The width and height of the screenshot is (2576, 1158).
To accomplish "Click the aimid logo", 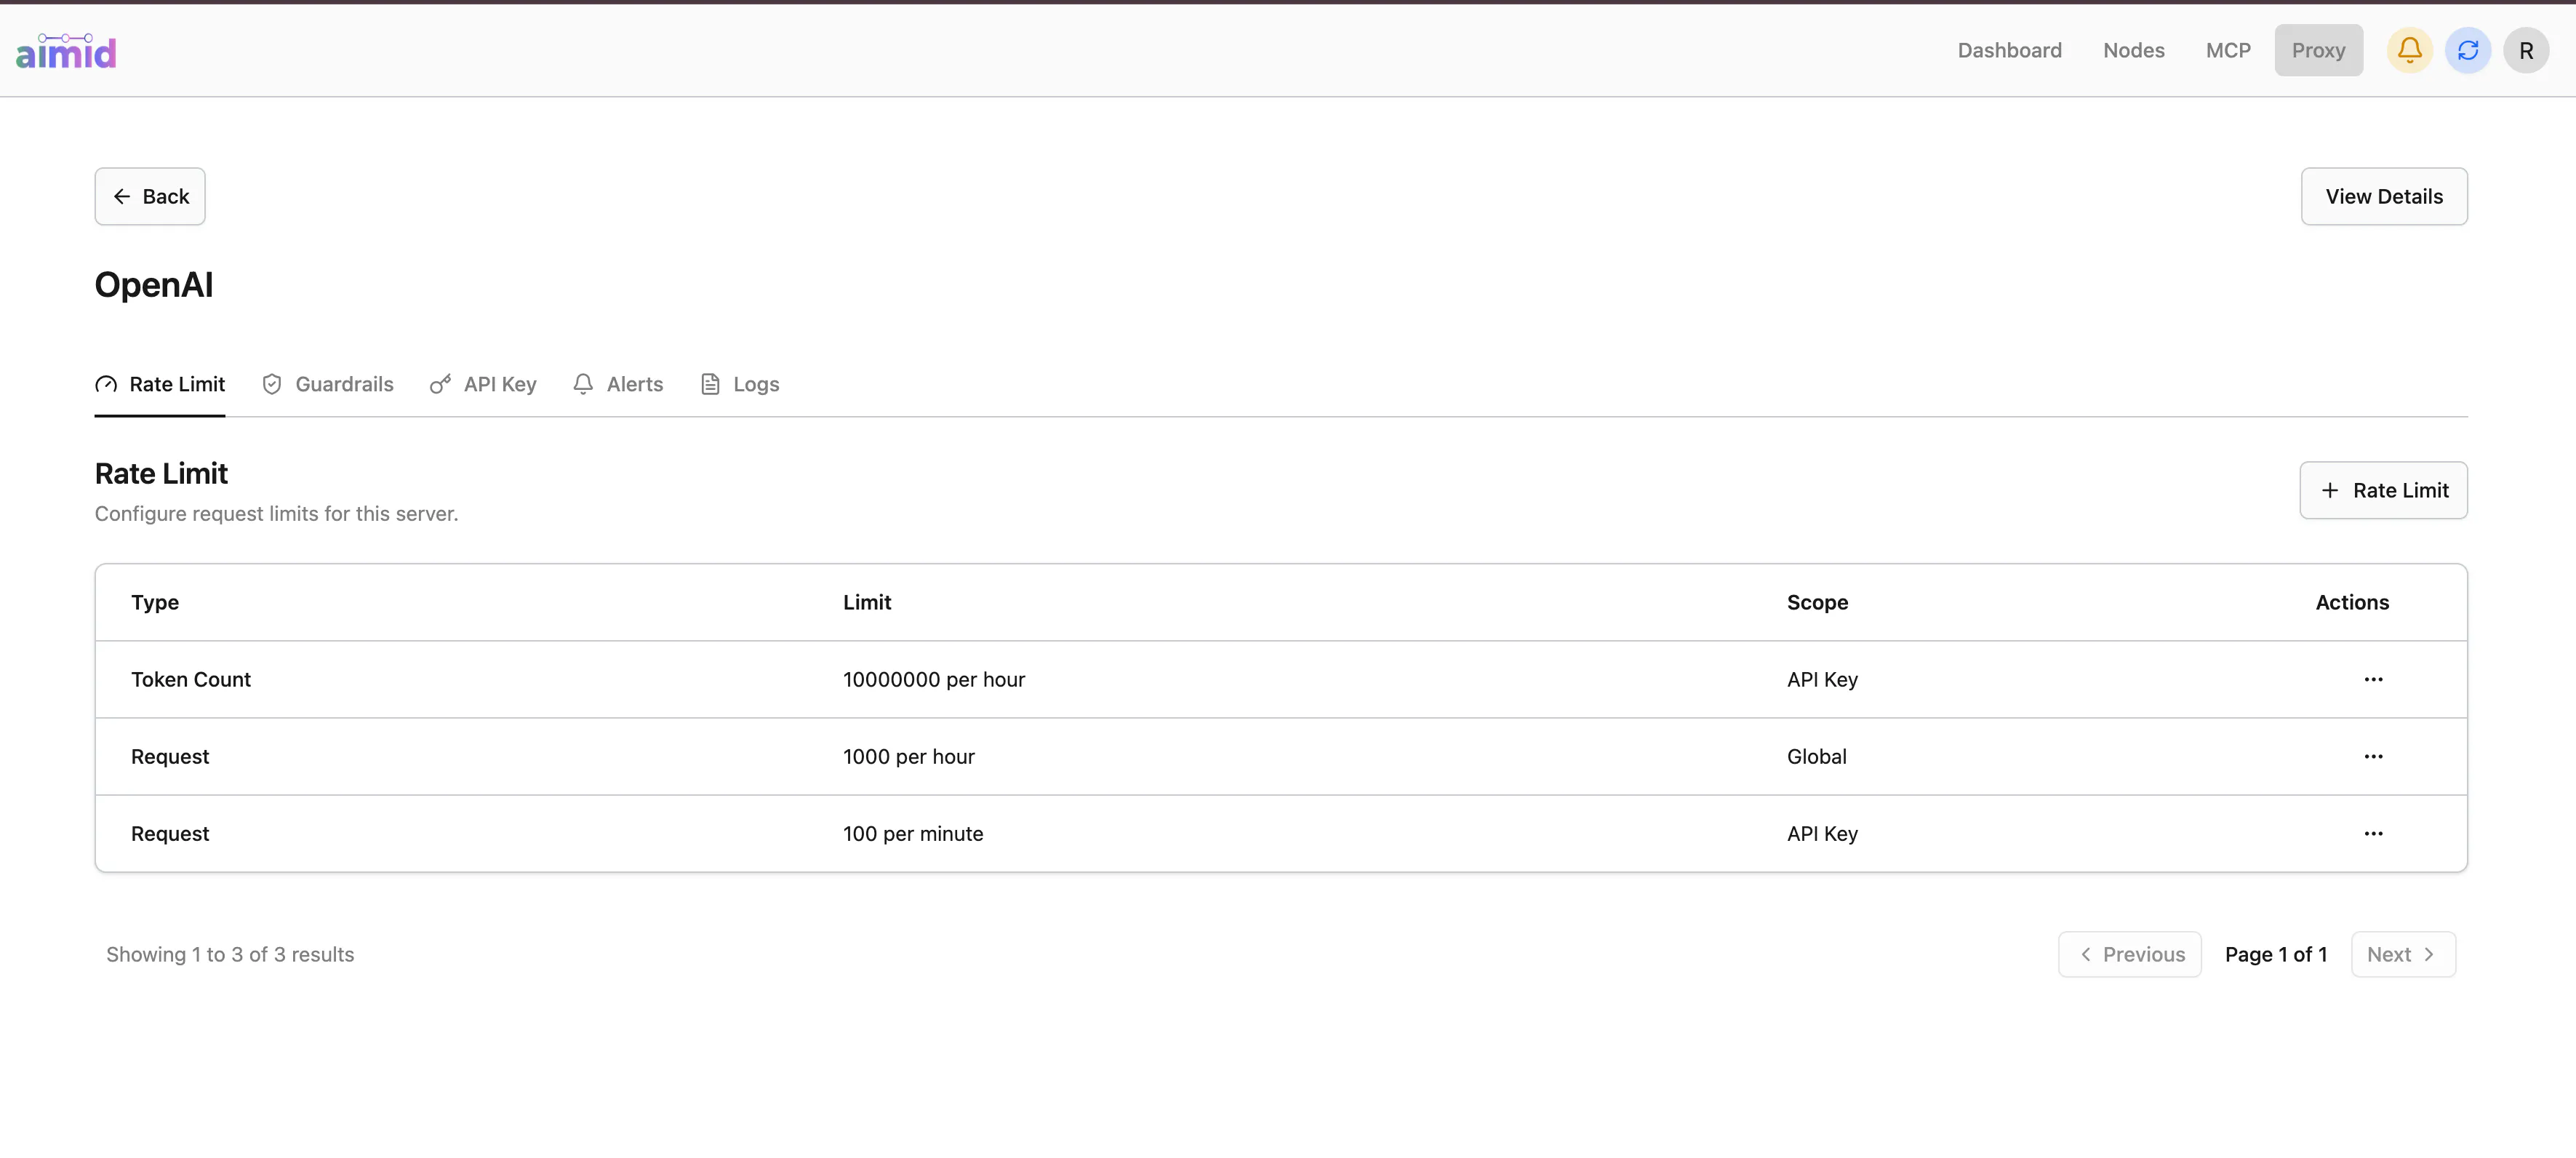I will 66,51.
